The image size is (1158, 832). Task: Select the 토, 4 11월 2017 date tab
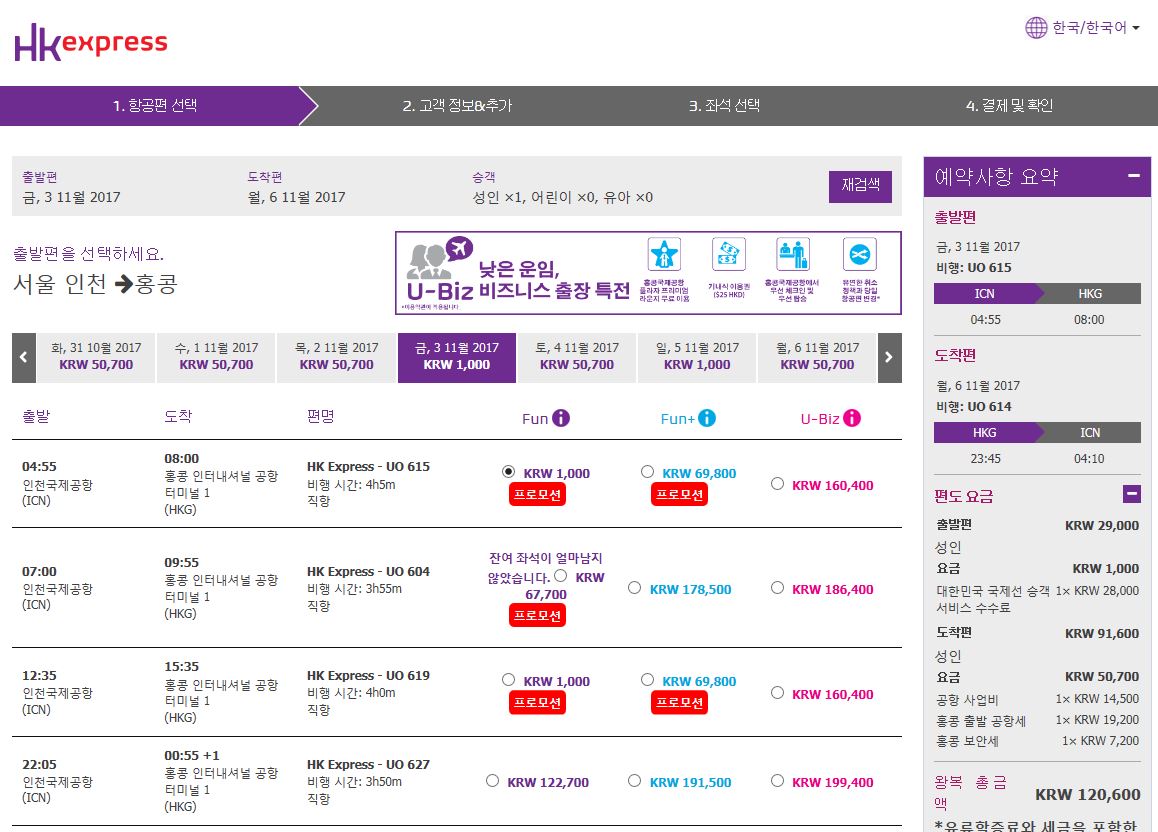[577, 357]
